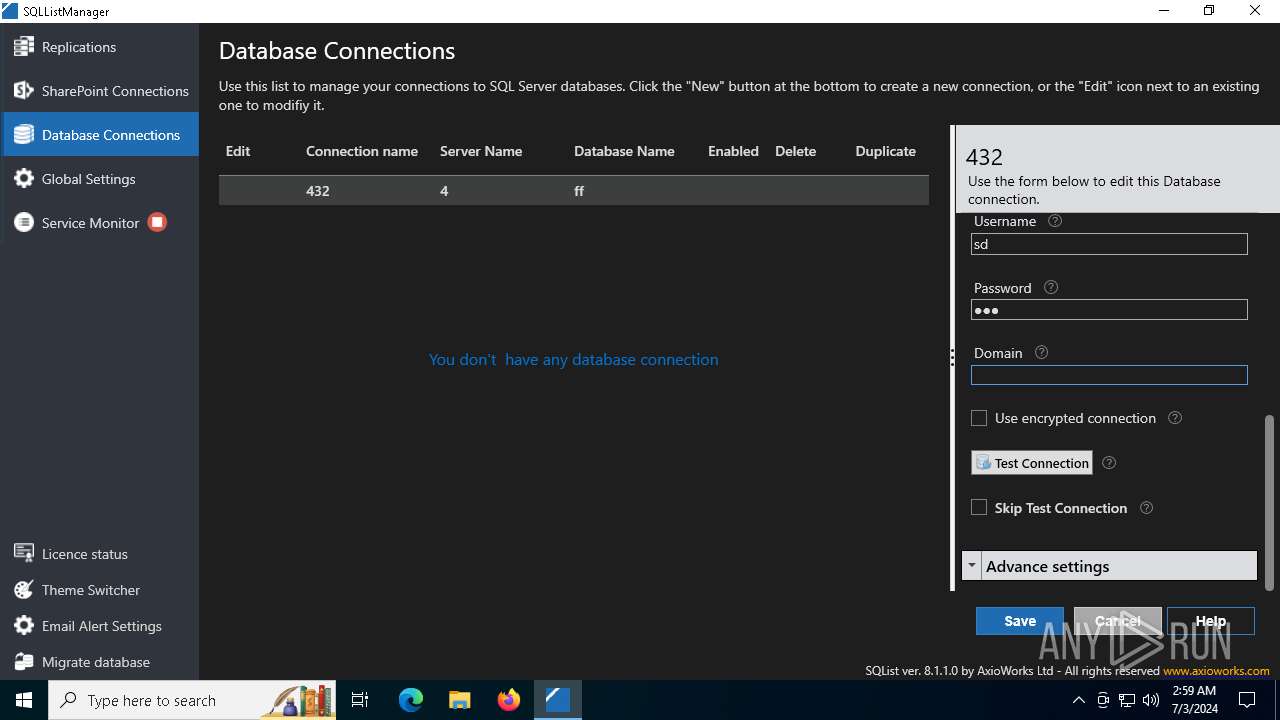Click the Service Monitor list icon
The height and width of the screenshot is (720, 1280).
24,223
